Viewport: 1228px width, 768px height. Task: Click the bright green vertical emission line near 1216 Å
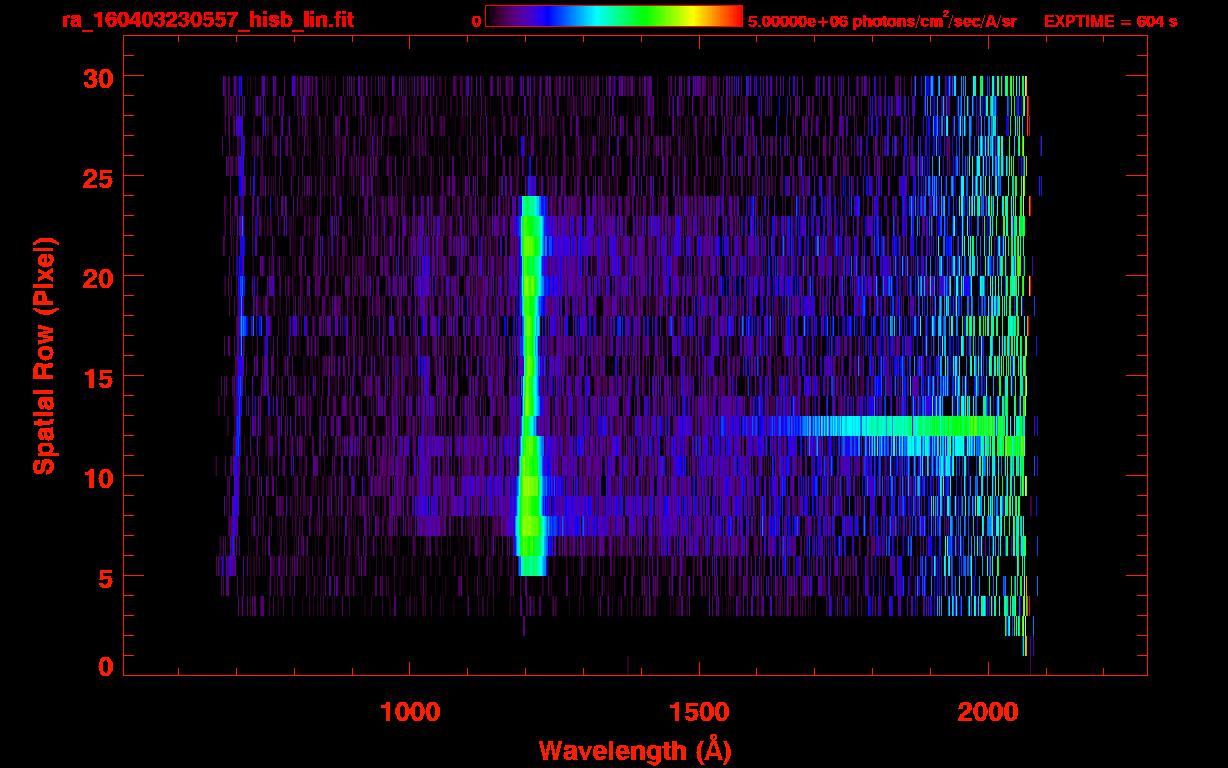click(530, 386)
